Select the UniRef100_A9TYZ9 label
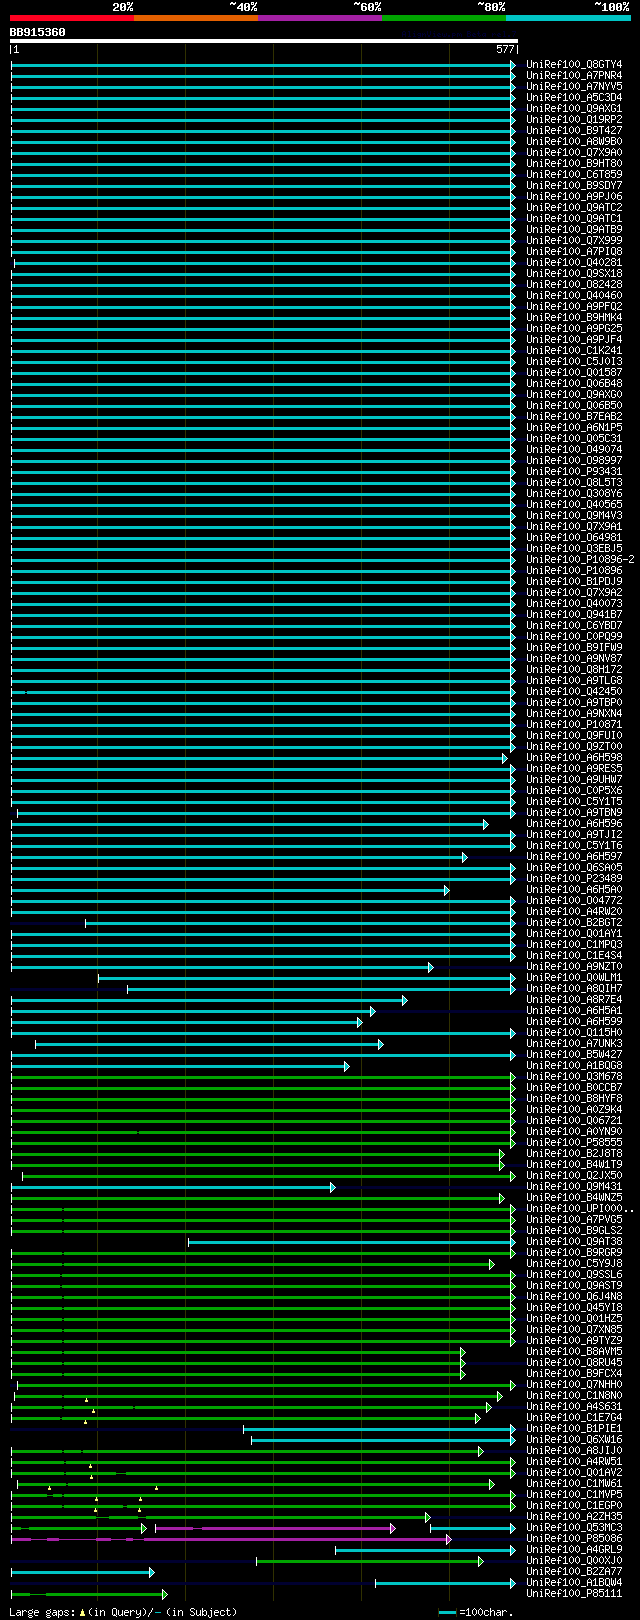The height and width of the screenshot is (1620, 640). click(x=574, y=1341)
